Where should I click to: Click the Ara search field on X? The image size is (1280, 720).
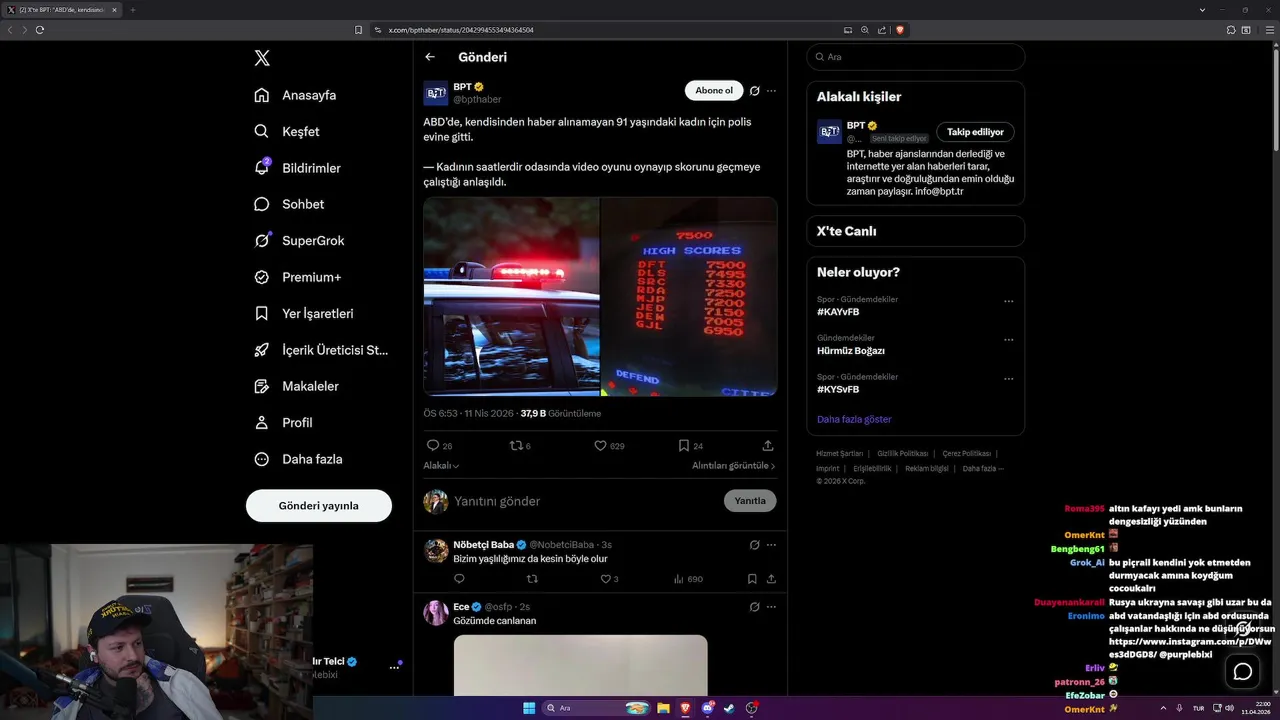916,57
